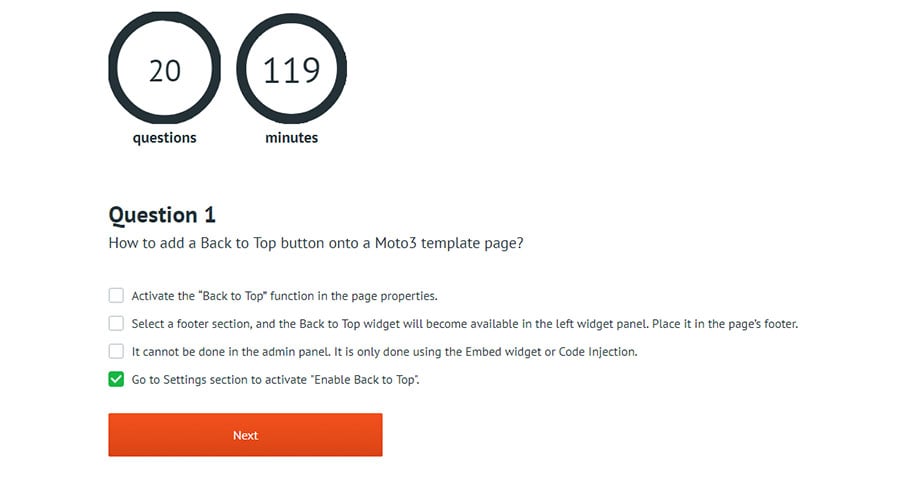Viewport: 900px width, 493px height.
Task: Click the question text about the Back to Top button
Action: (315, 243)
